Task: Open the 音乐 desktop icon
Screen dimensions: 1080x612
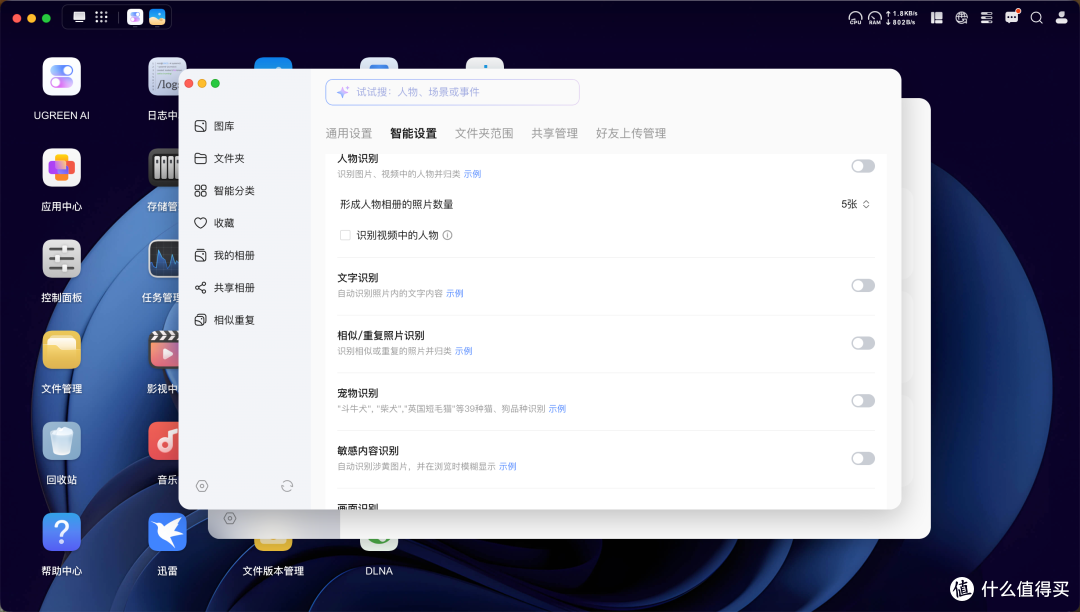Action: point(163,441)
